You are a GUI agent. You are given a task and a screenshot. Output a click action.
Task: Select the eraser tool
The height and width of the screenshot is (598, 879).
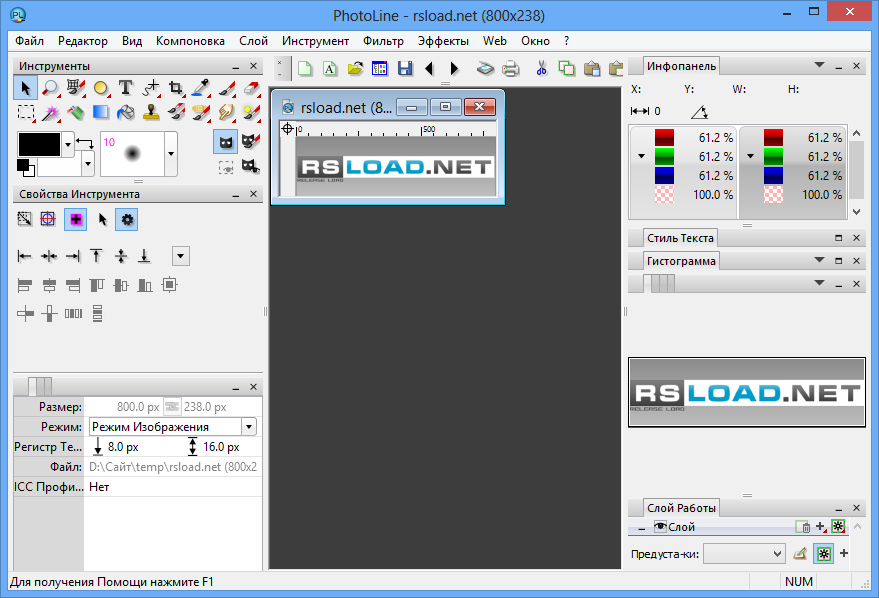coord(252,88)
